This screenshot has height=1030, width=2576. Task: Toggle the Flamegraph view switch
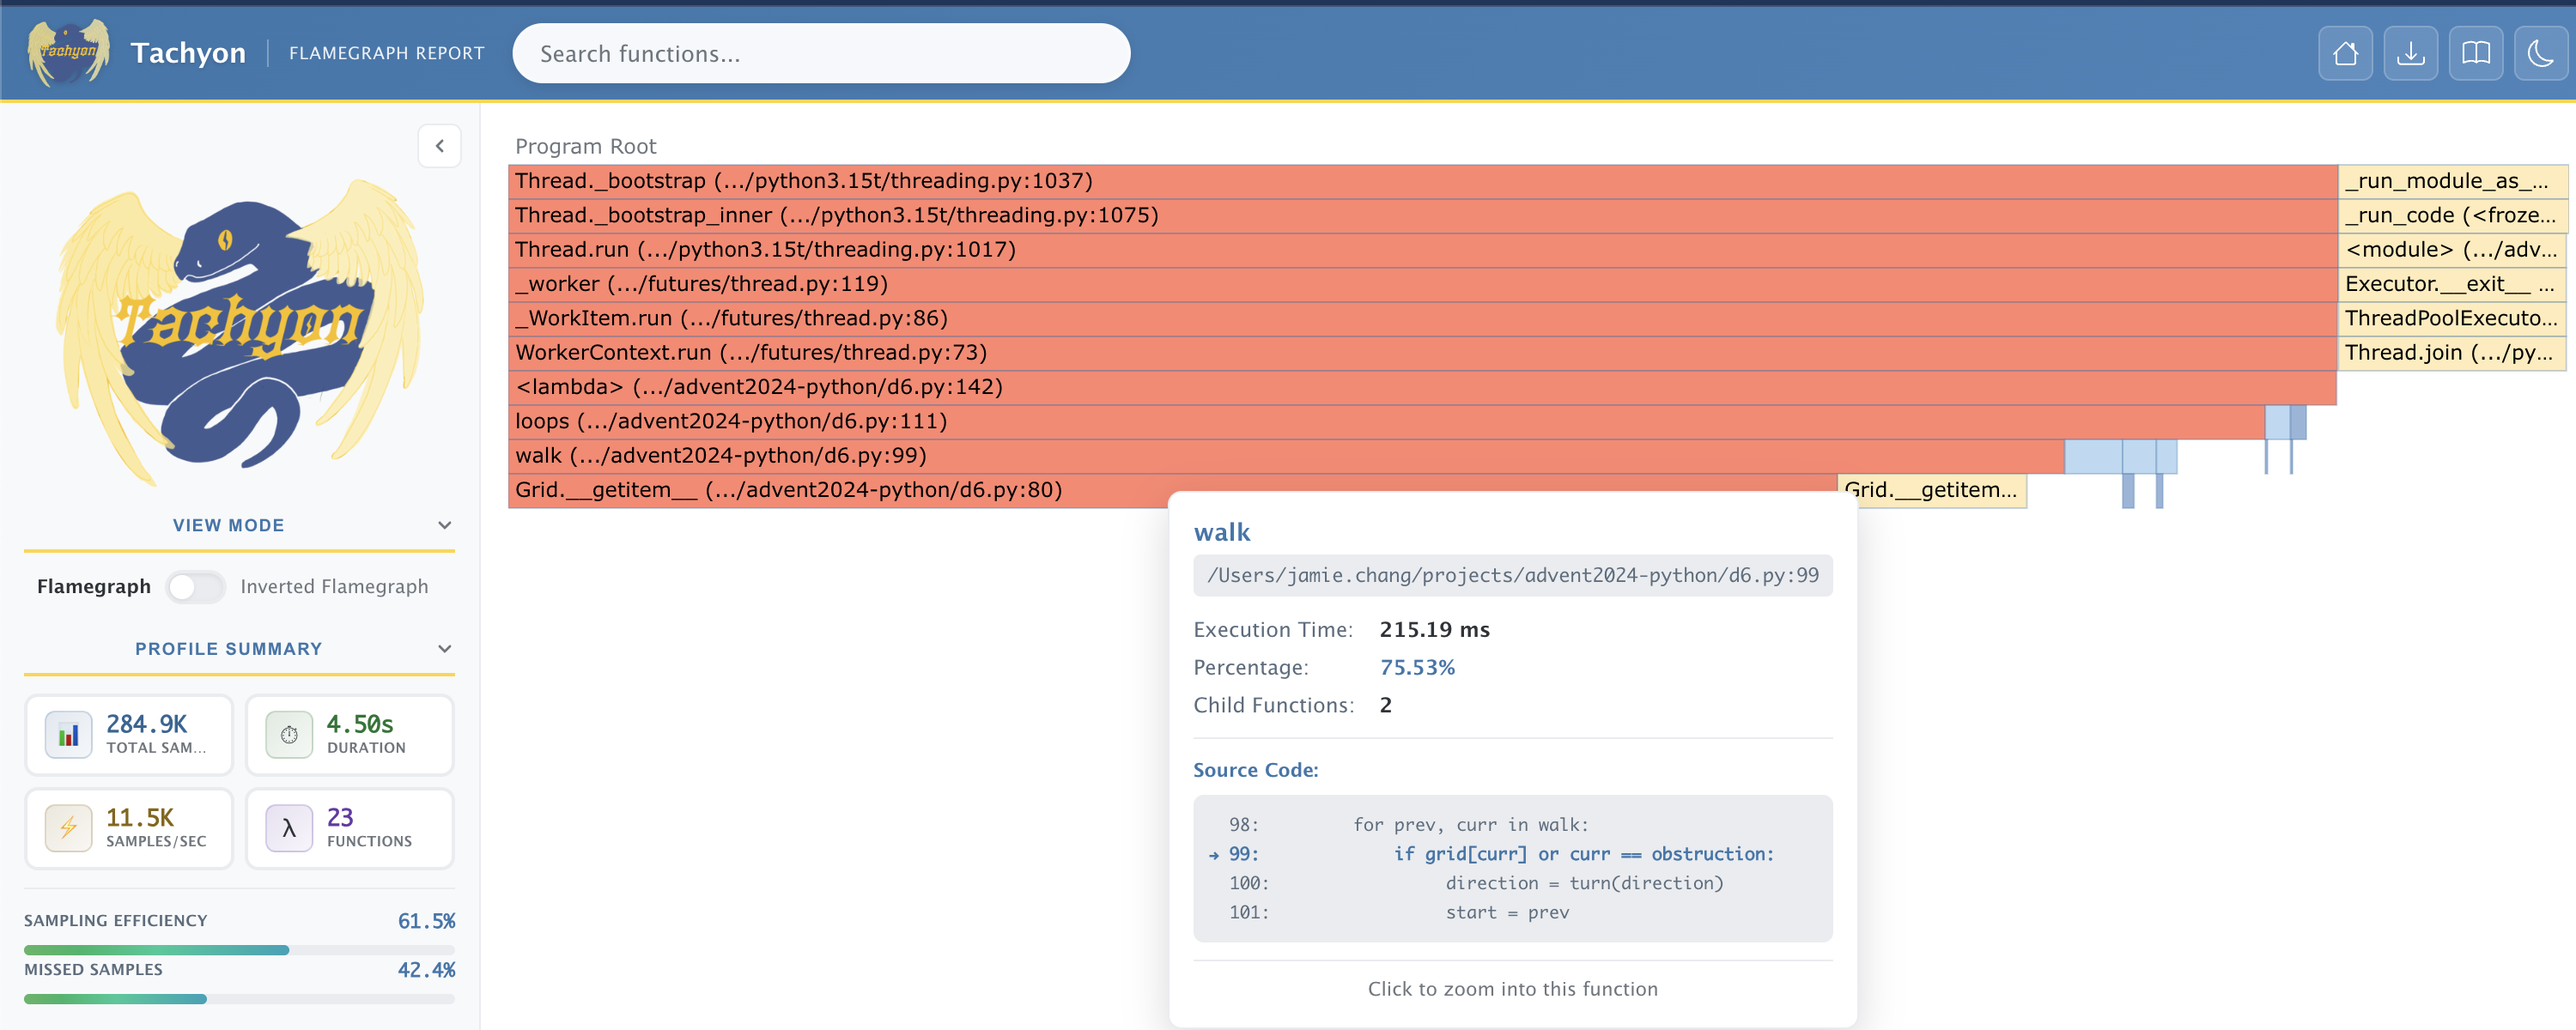click(x=195, y=587)
